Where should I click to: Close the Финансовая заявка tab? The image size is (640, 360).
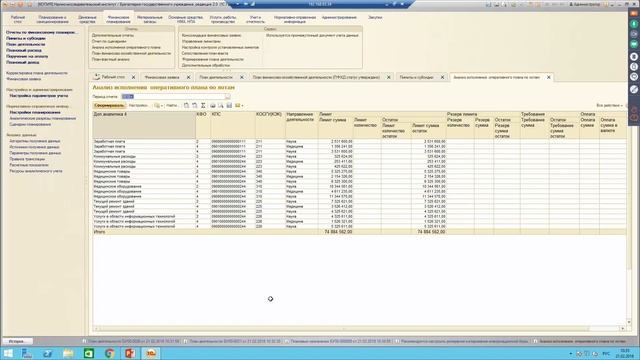coord(189,77)
